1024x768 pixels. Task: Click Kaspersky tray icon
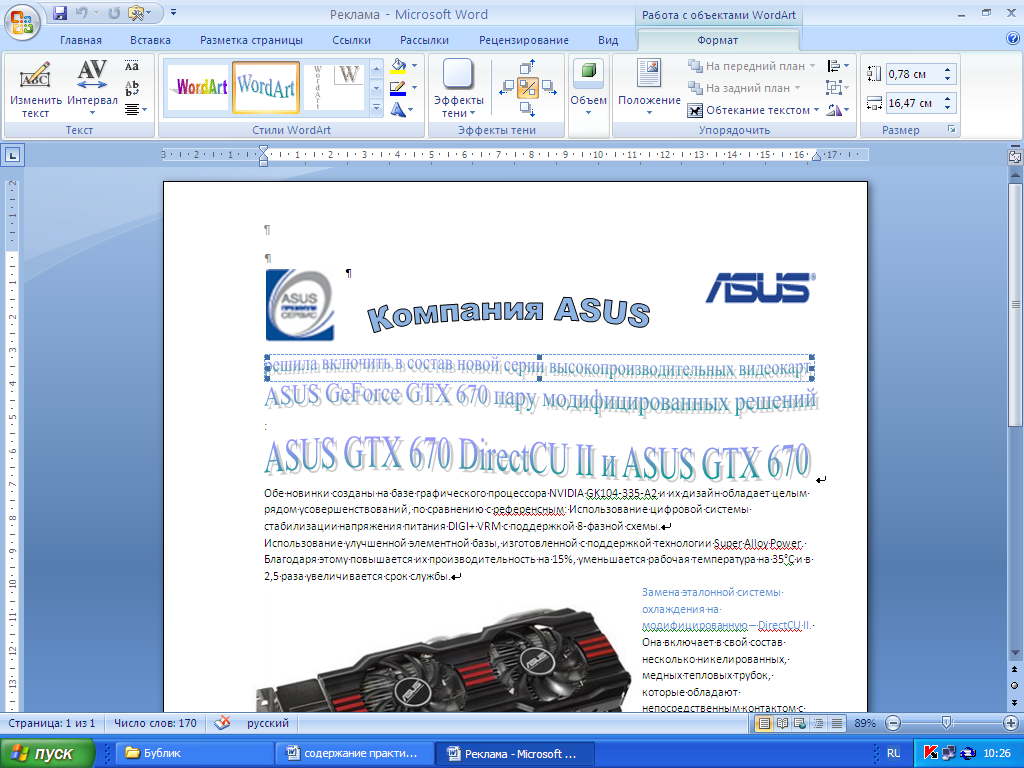point(931,753)
